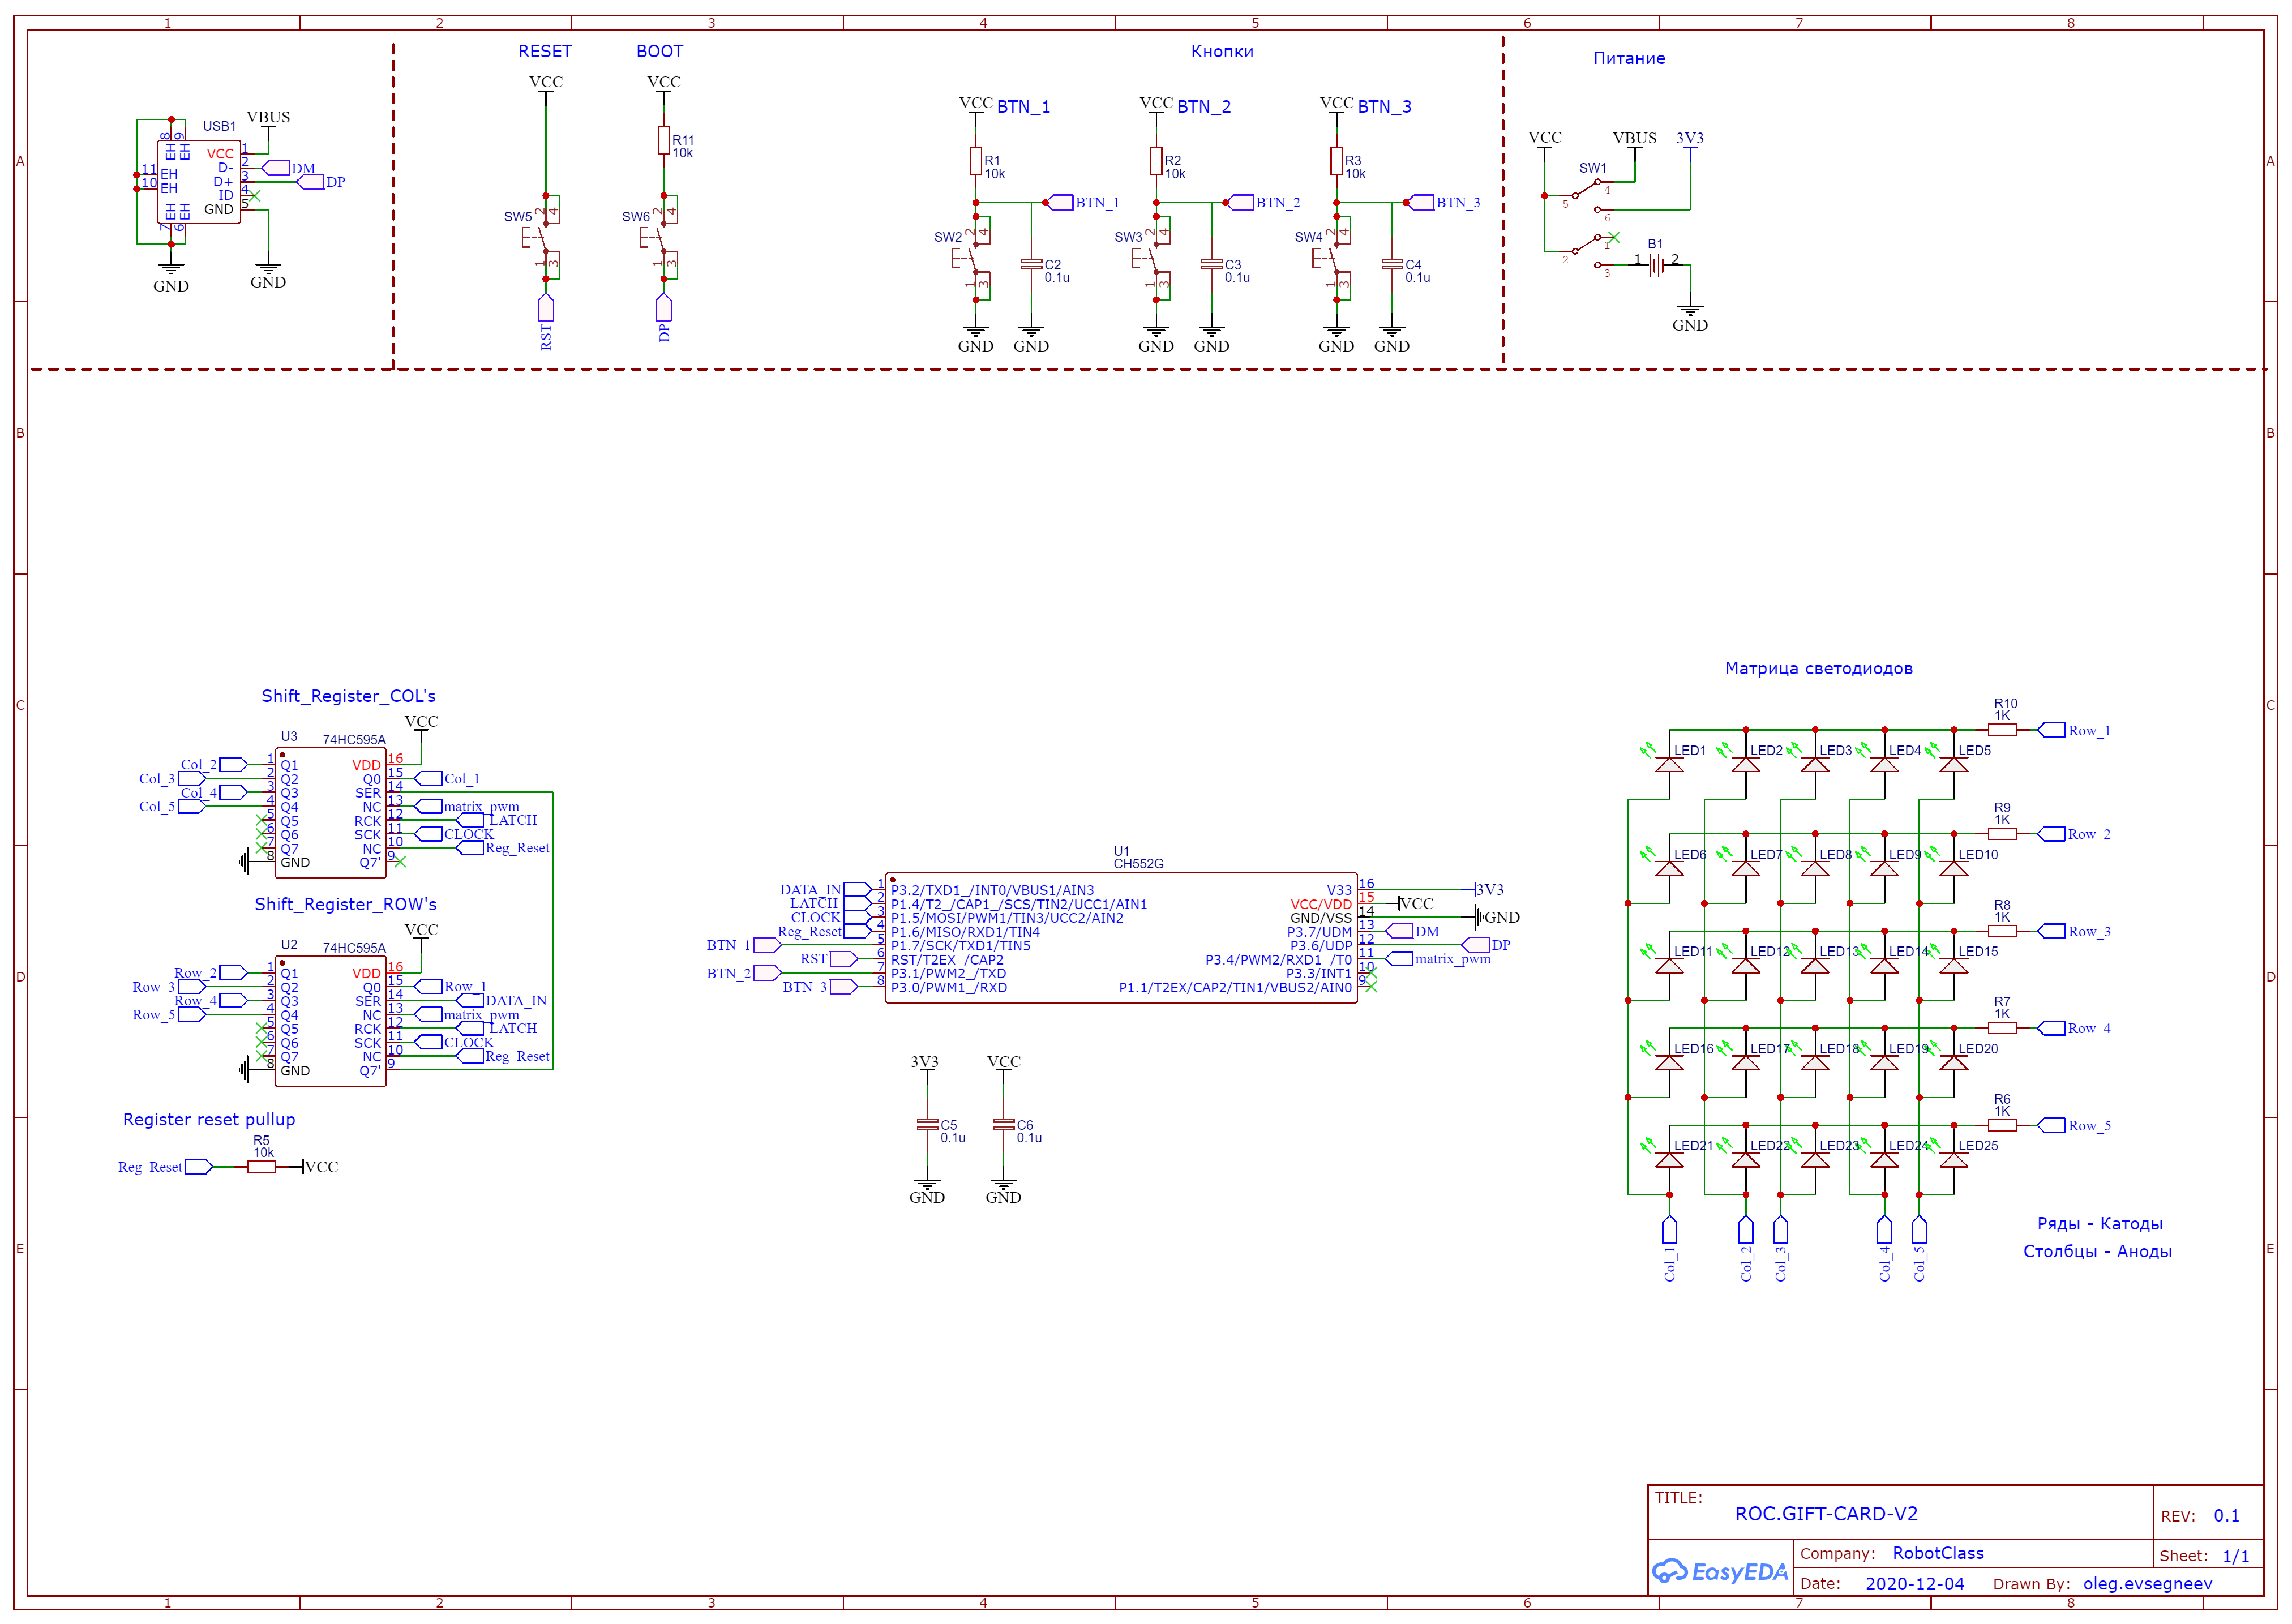Select resistor R10 at Row_1
This screenshot has height=1624, width=2292.
click(2002, 730)
